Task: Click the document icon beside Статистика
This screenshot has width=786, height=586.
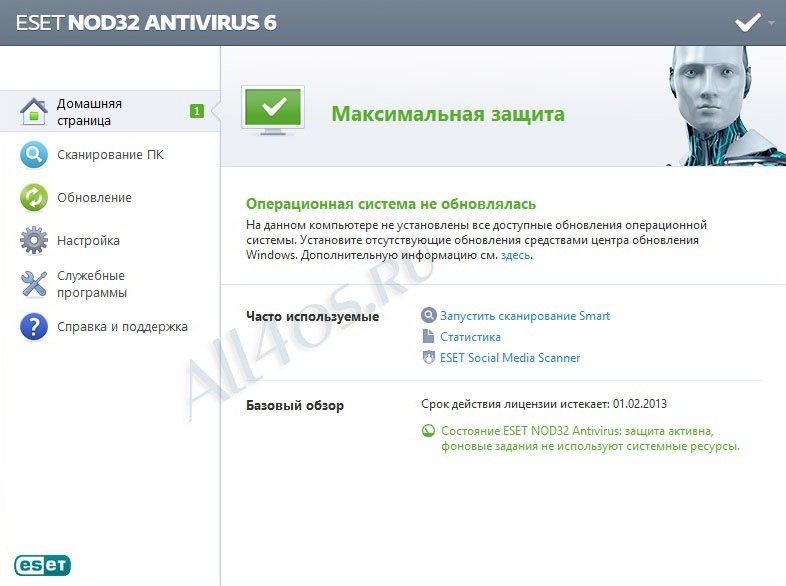Action: click(x=428, y=336)
